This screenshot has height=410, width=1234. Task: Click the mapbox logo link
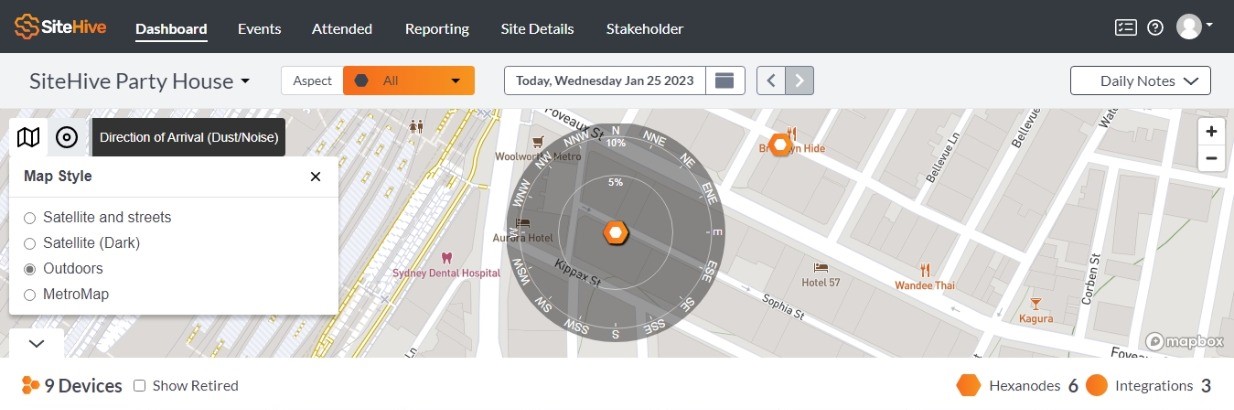(1185, 342)
